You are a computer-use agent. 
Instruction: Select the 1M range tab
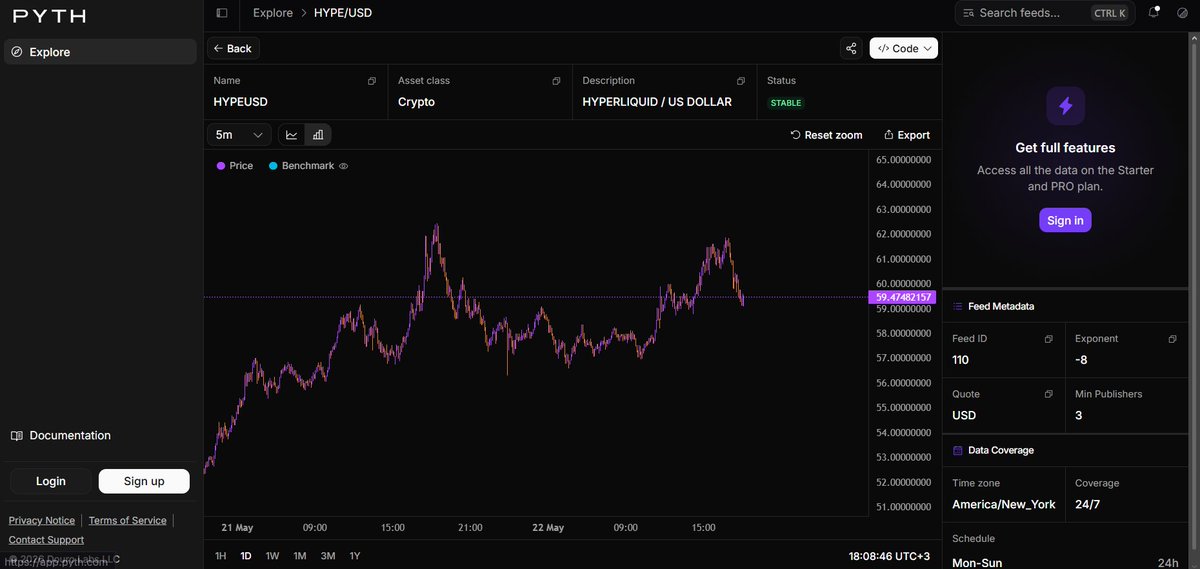tap(300, 556)
